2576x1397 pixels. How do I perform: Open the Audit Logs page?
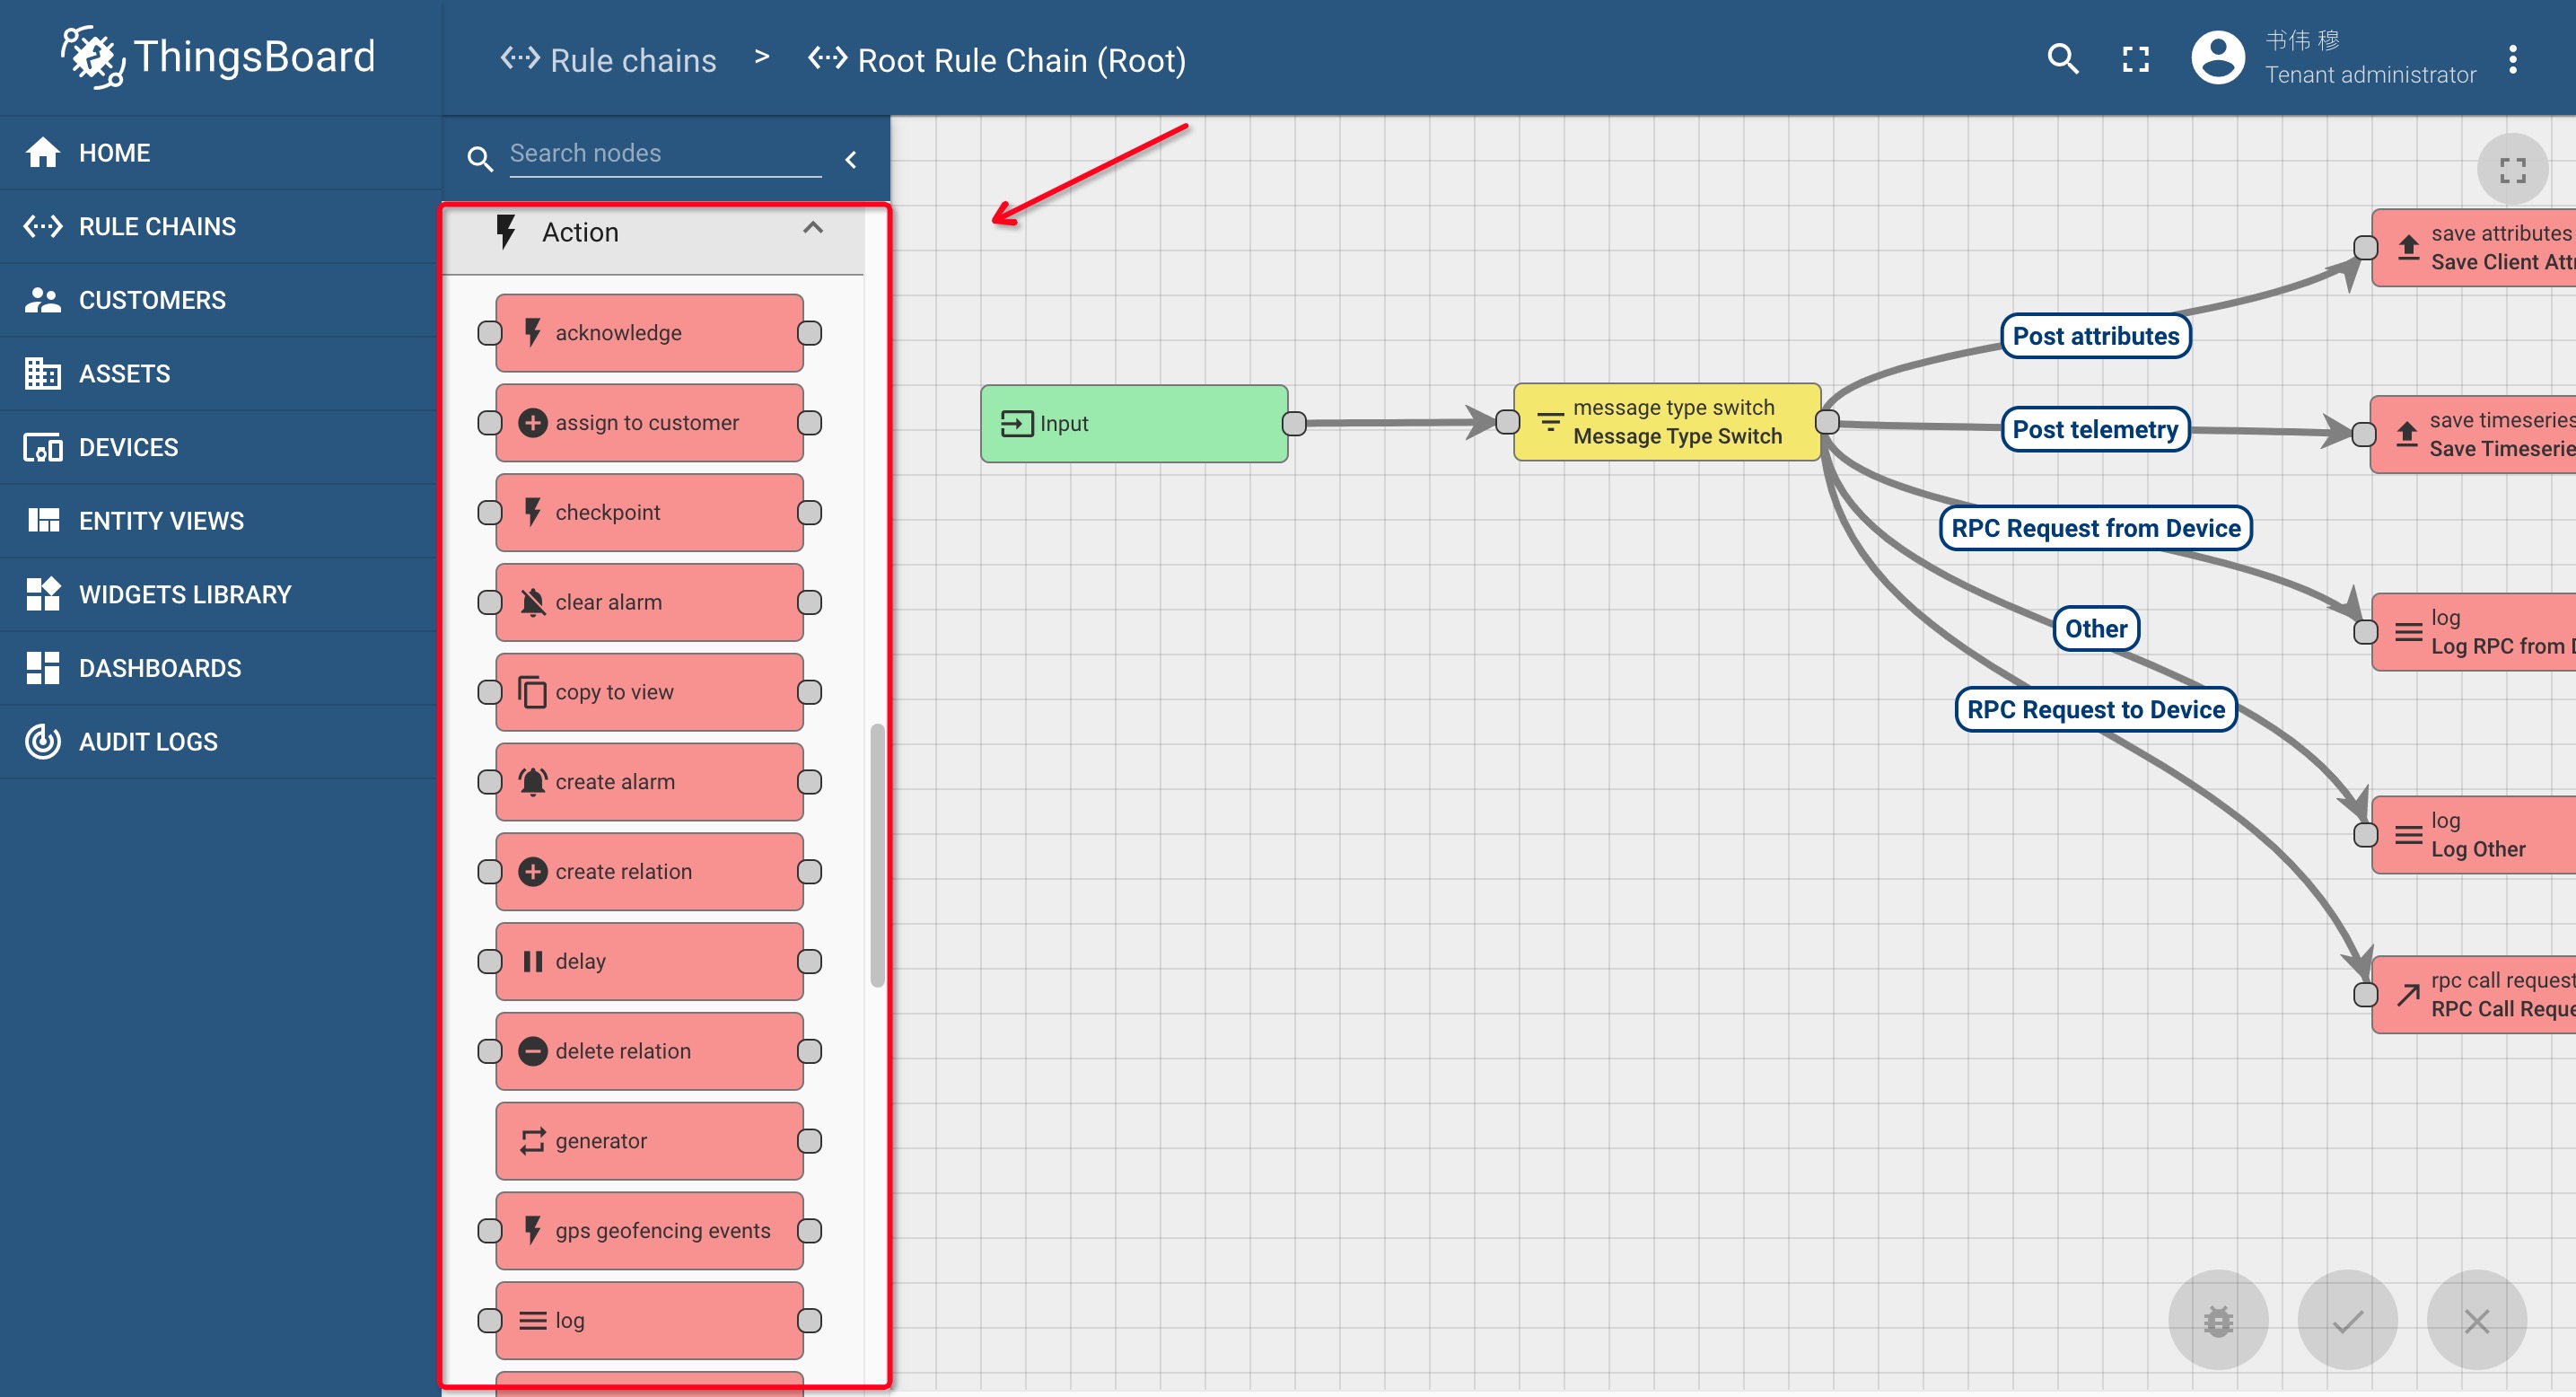pyautogui.click(x=148, y=741)
